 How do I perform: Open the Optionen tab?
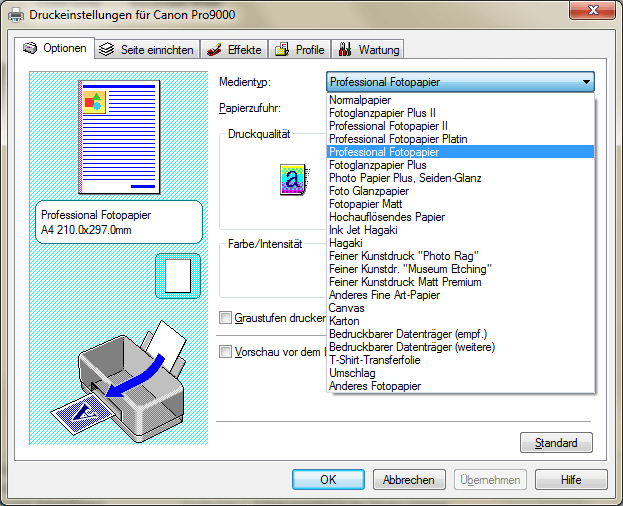click(55, 48)
